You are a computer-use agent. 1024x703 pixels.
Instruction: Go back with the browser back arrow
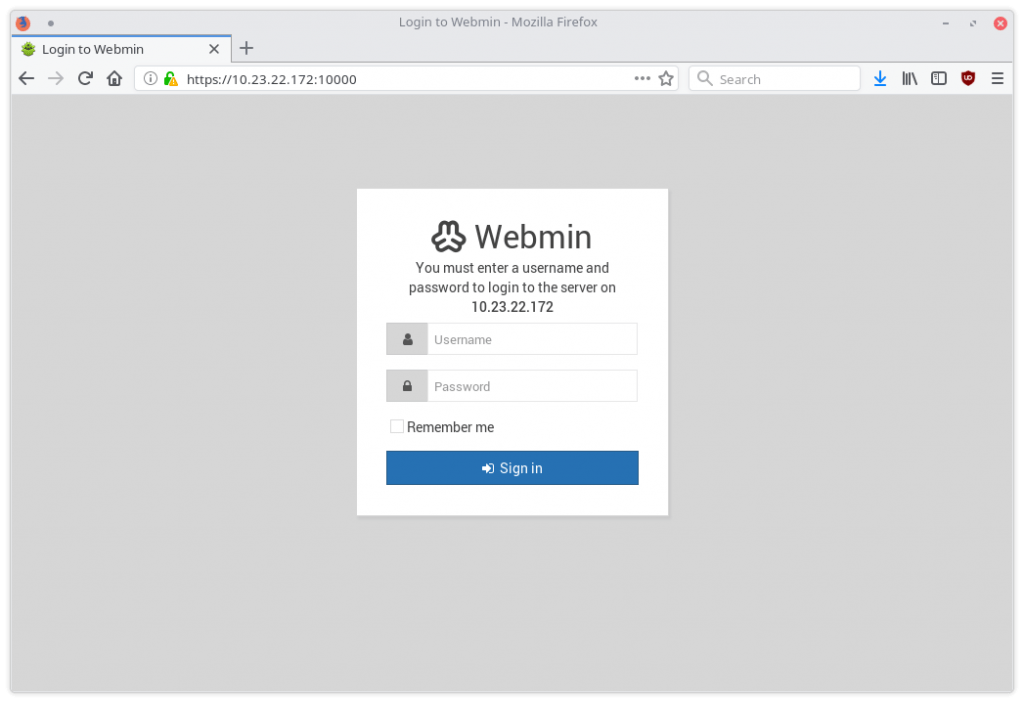click(x=26, y=78)
